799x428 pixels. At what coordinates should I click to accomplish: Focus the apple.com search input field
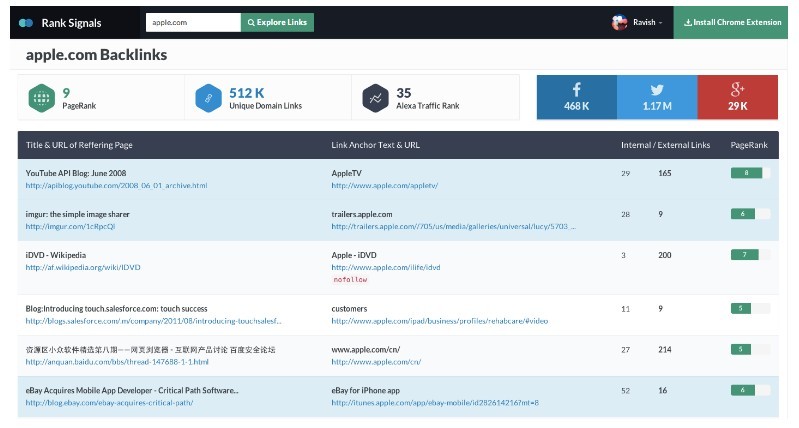[193, 22]
